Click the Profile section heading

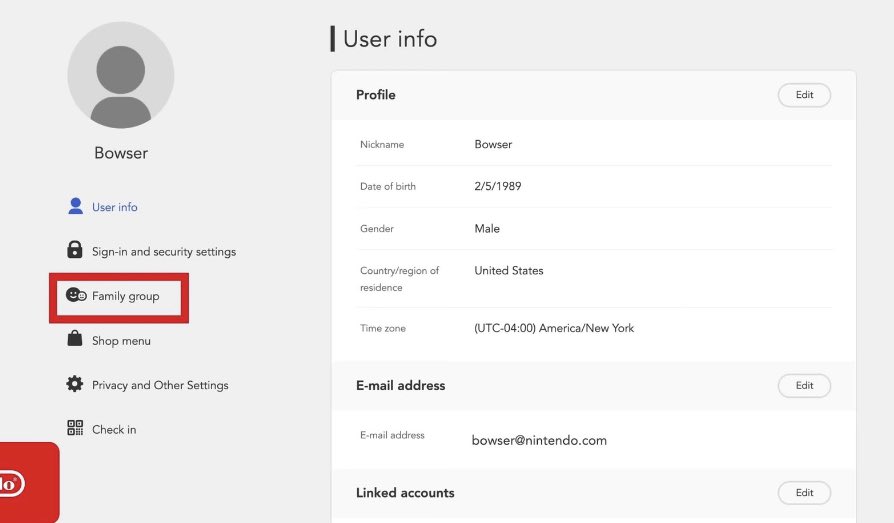(375, 95)
